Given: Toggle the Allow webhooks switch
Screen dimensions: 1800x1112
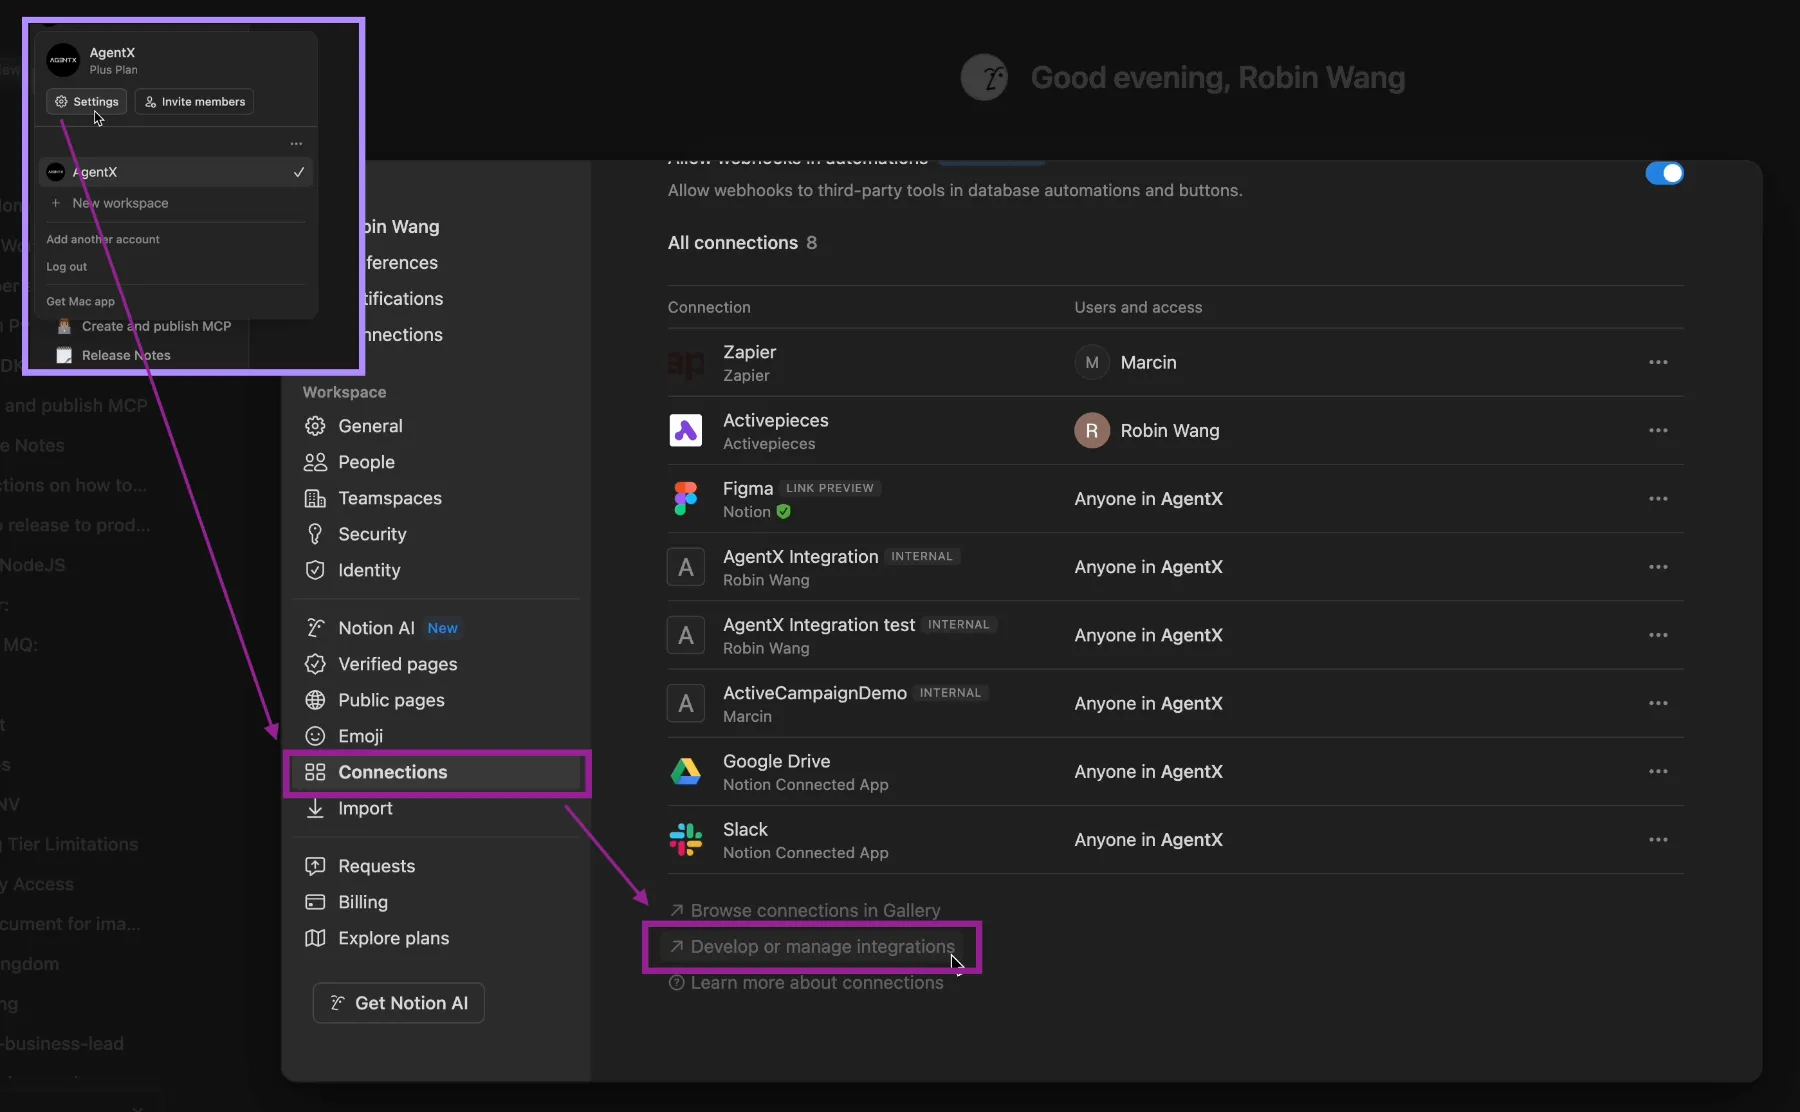Looking at the screenshot, I should (x=1664, y=173).
